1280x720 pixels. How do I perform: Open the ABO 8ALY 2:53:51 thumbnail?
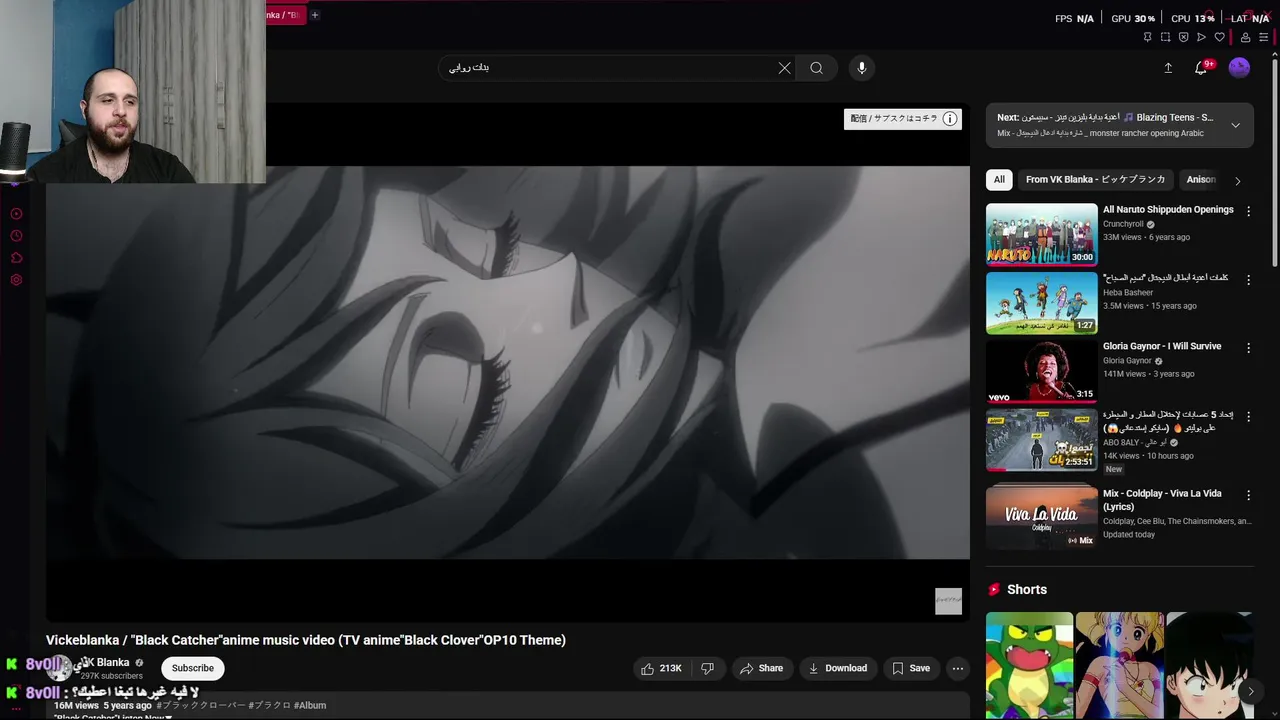(1042, 439)
